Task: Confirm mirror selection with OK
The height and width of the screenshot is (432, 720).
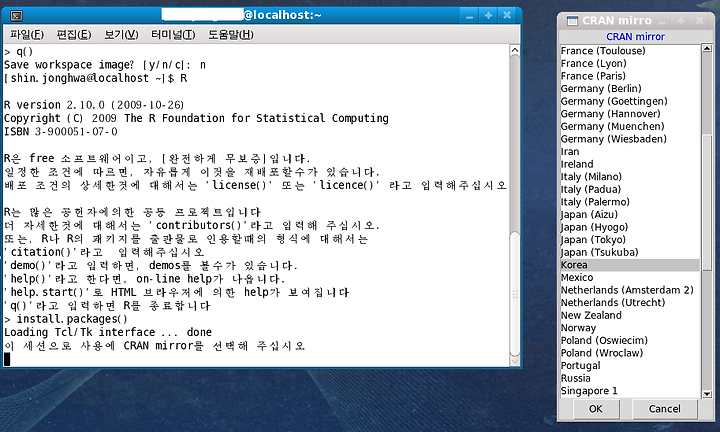Action: pos(596,409)
